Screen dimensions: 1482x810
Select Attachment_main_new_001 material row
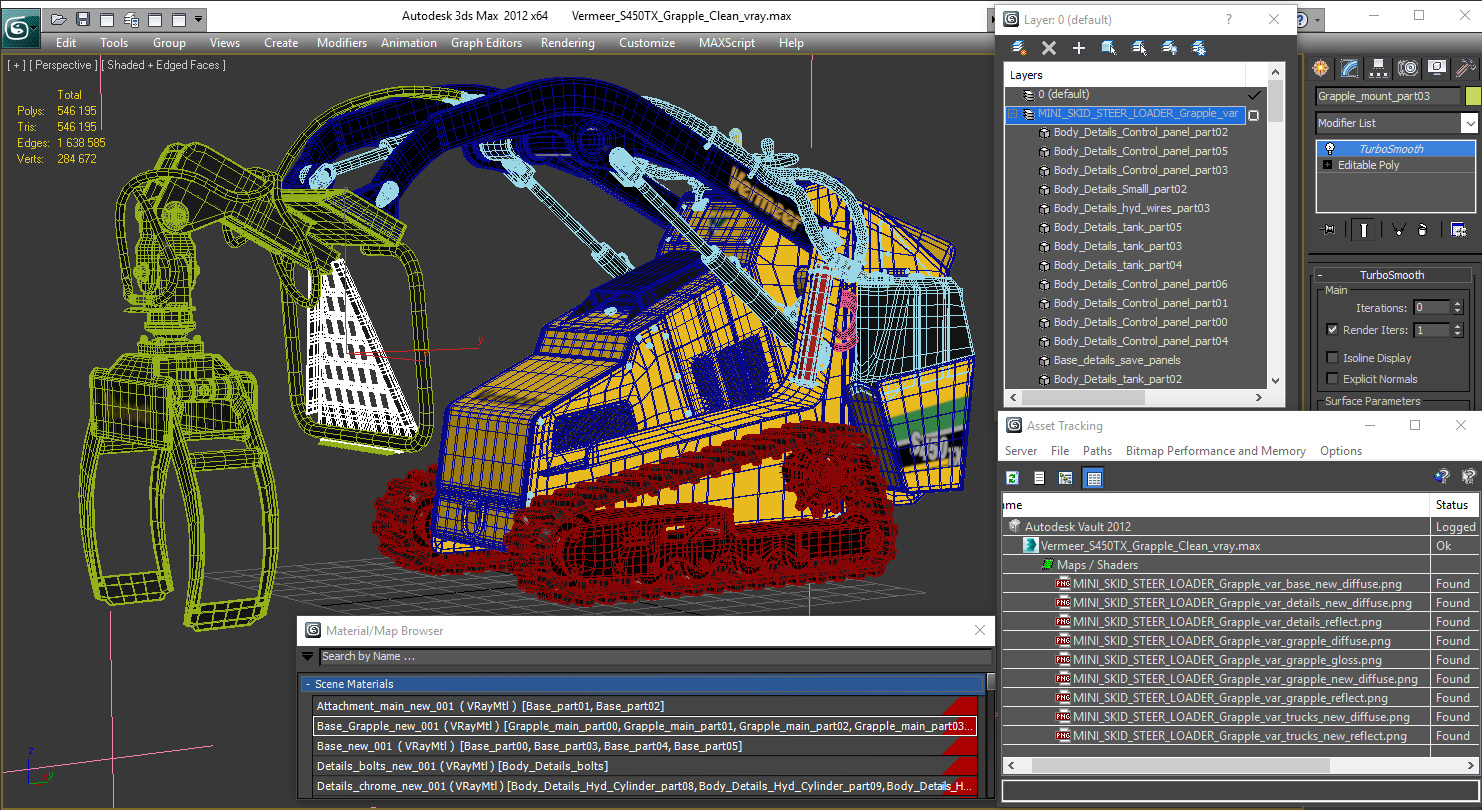click(x=645, y=706)
